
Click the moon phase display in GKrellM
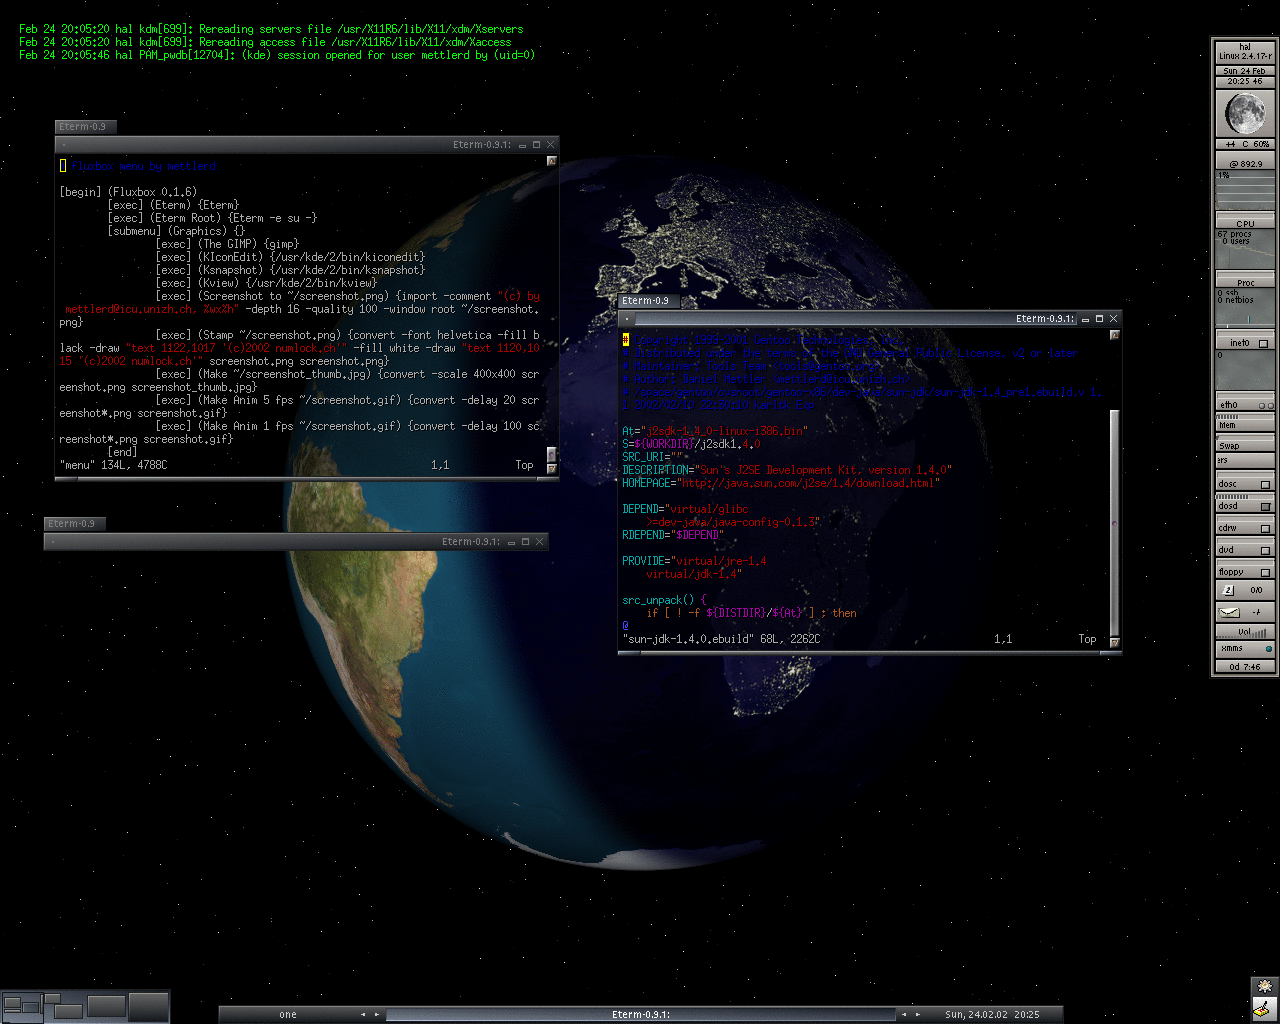click(x=1245, y=113)
